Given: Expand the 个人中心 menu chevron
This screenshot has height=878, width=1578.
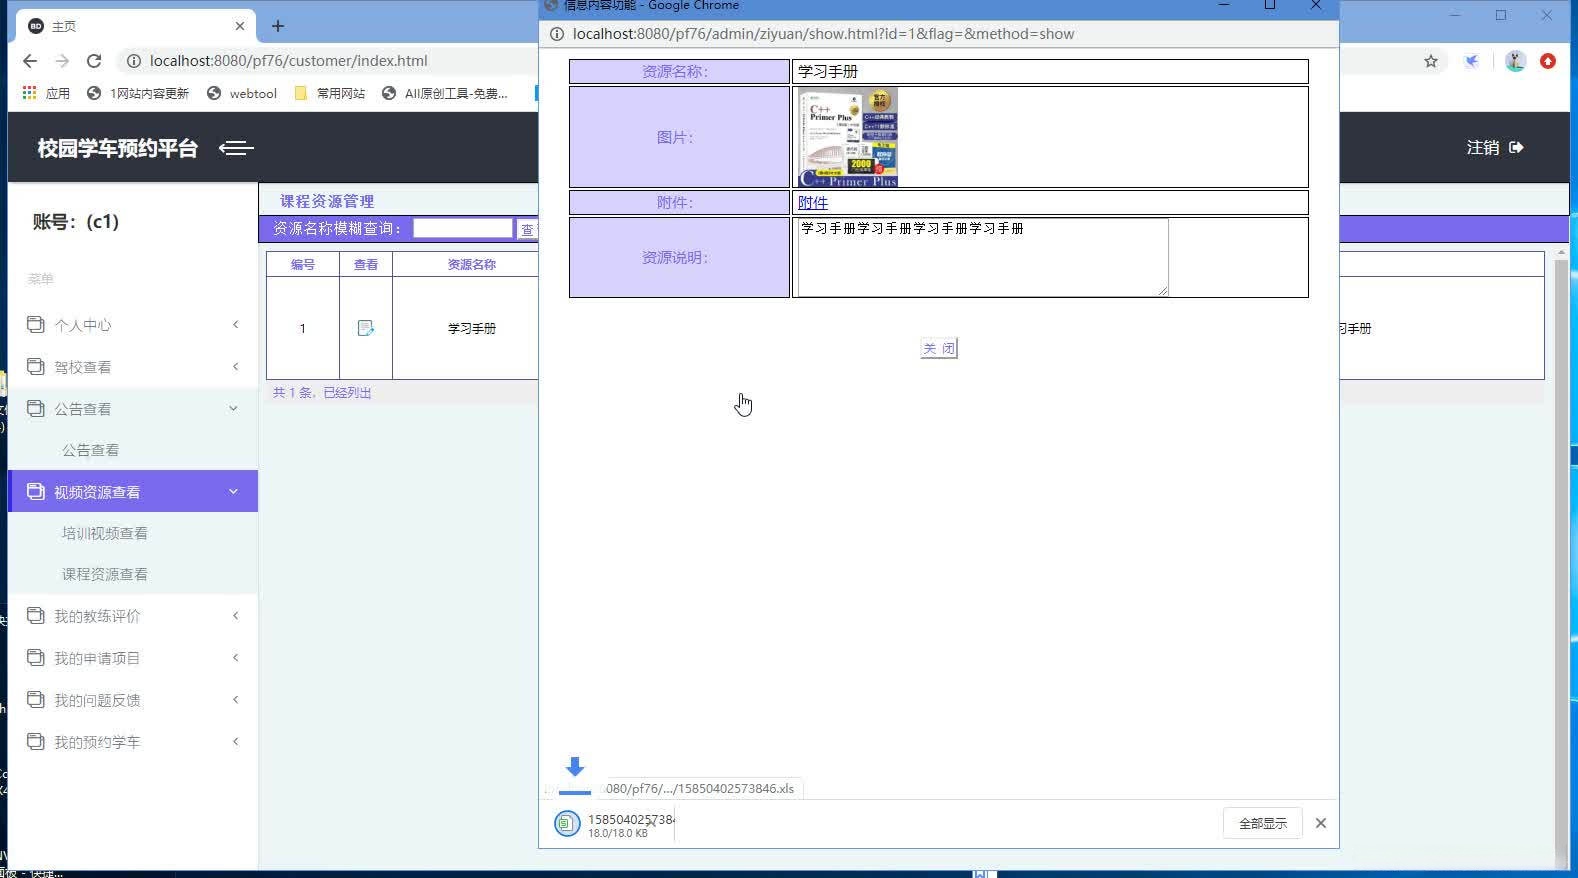Looking at the screenshot, I should pyautogui.click(x=236, y=324).
